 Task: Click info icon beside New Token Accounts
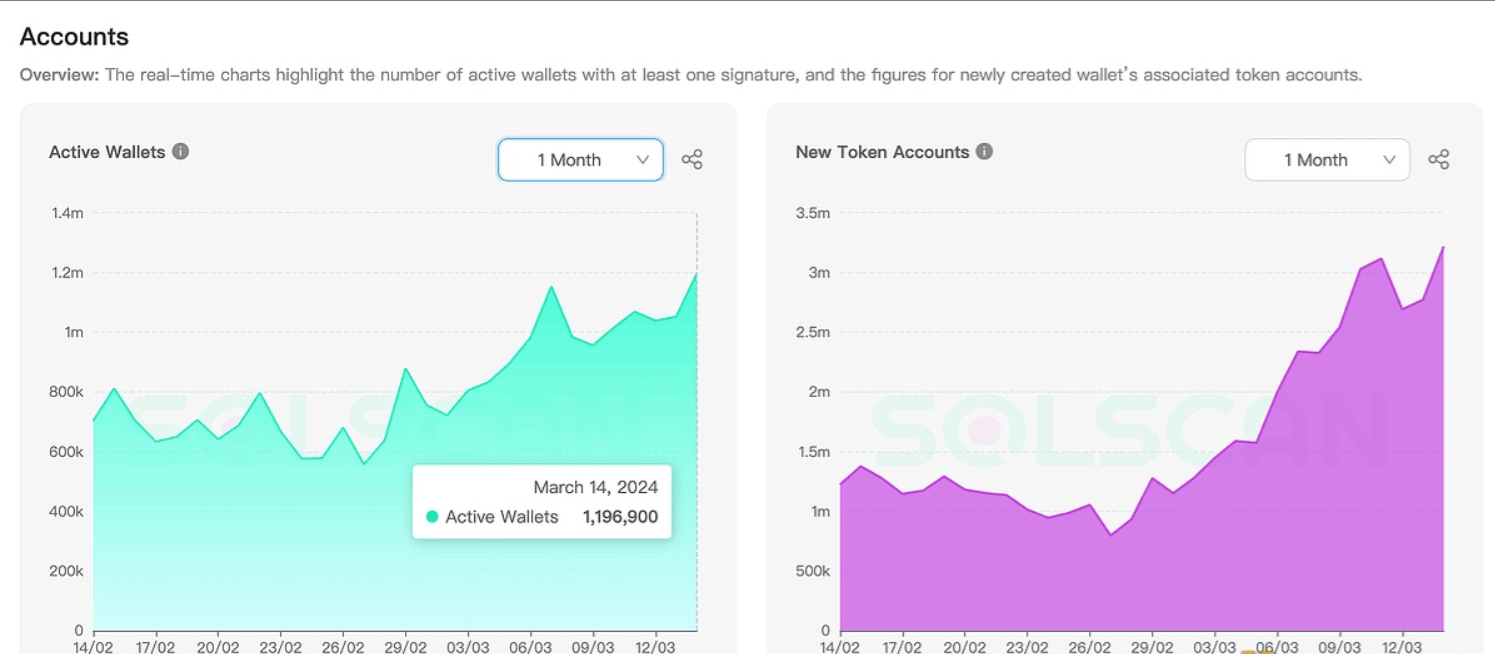[984, 152]
